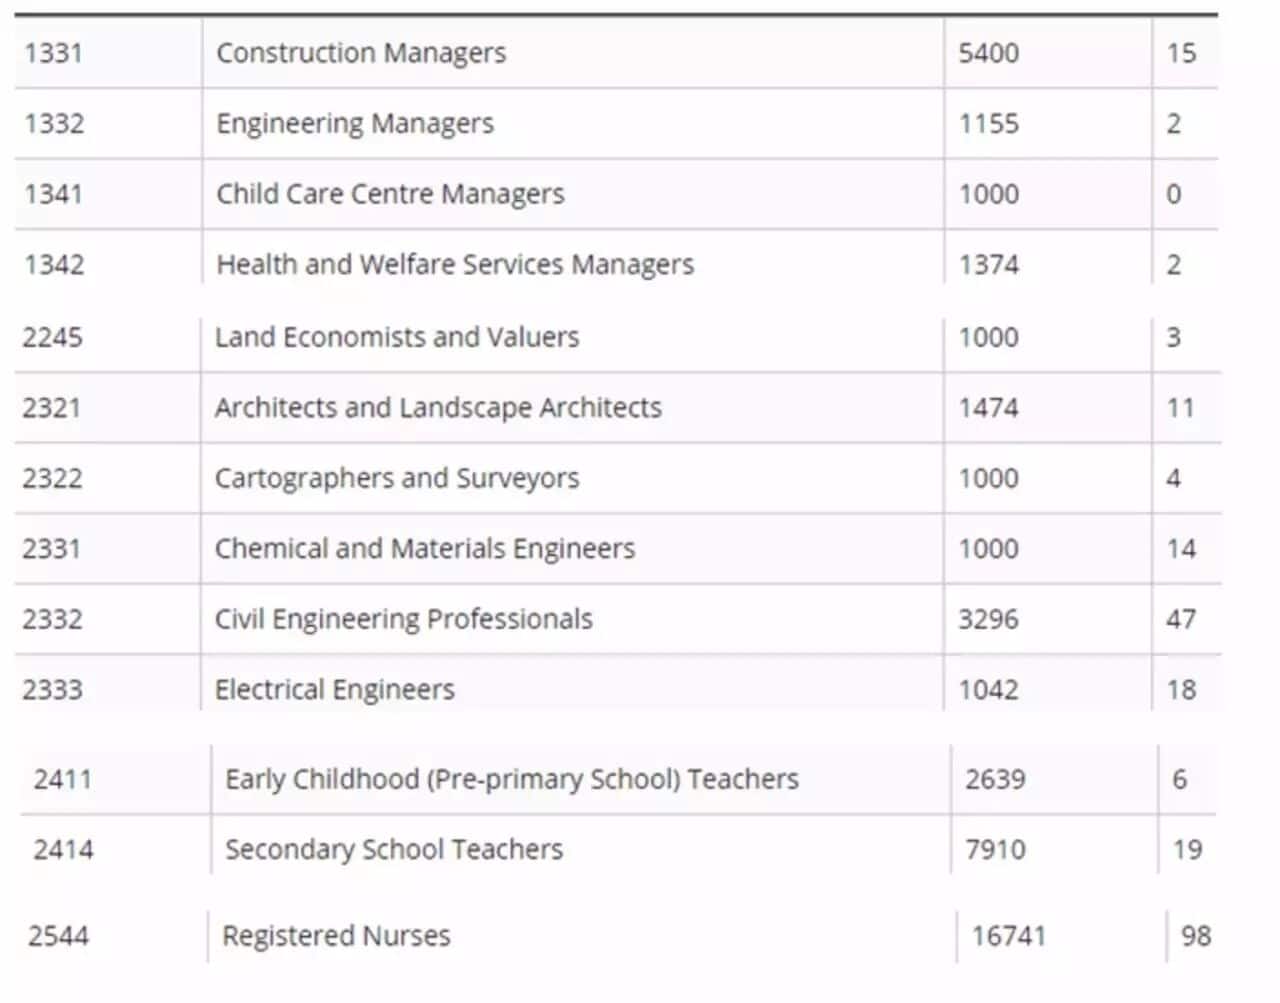1280x1003 pixels.
Task: Click Land Economists and Valuers entry
Action: (397, 337)
